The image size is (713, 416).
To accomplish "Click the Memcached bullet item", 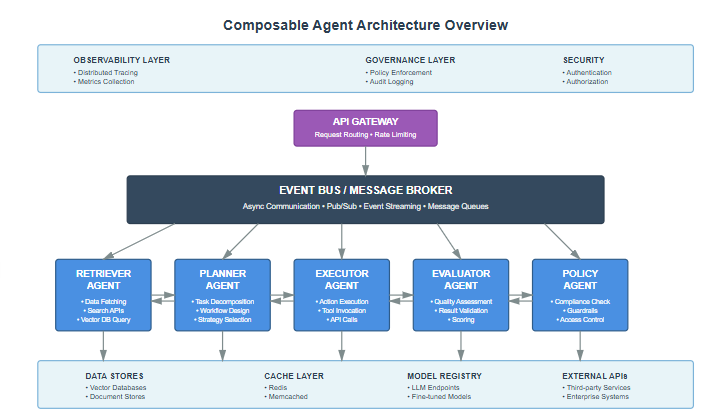I will click(x=289, y=397).
